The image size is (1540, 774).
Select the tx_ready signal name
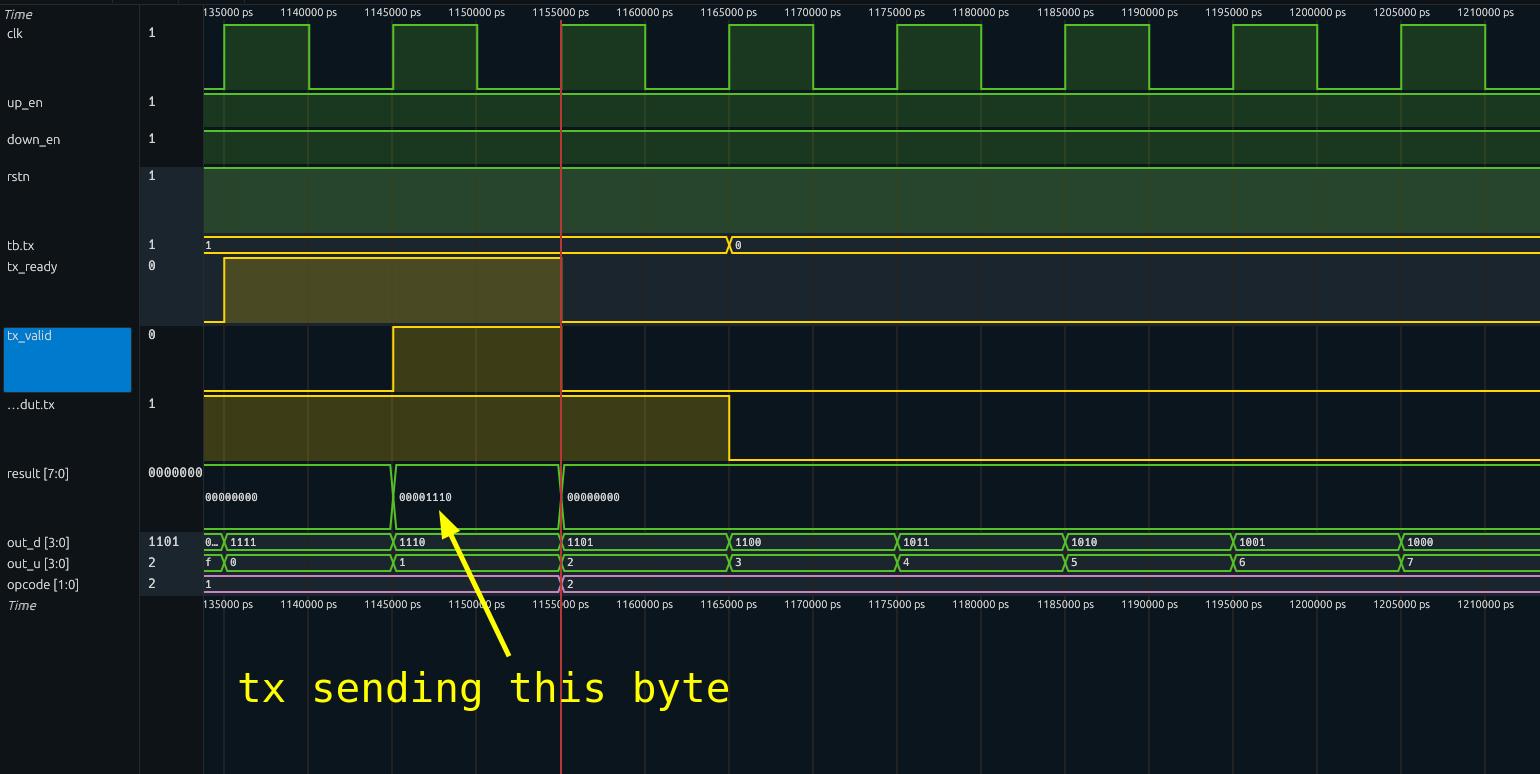click(x=30, y=267)
